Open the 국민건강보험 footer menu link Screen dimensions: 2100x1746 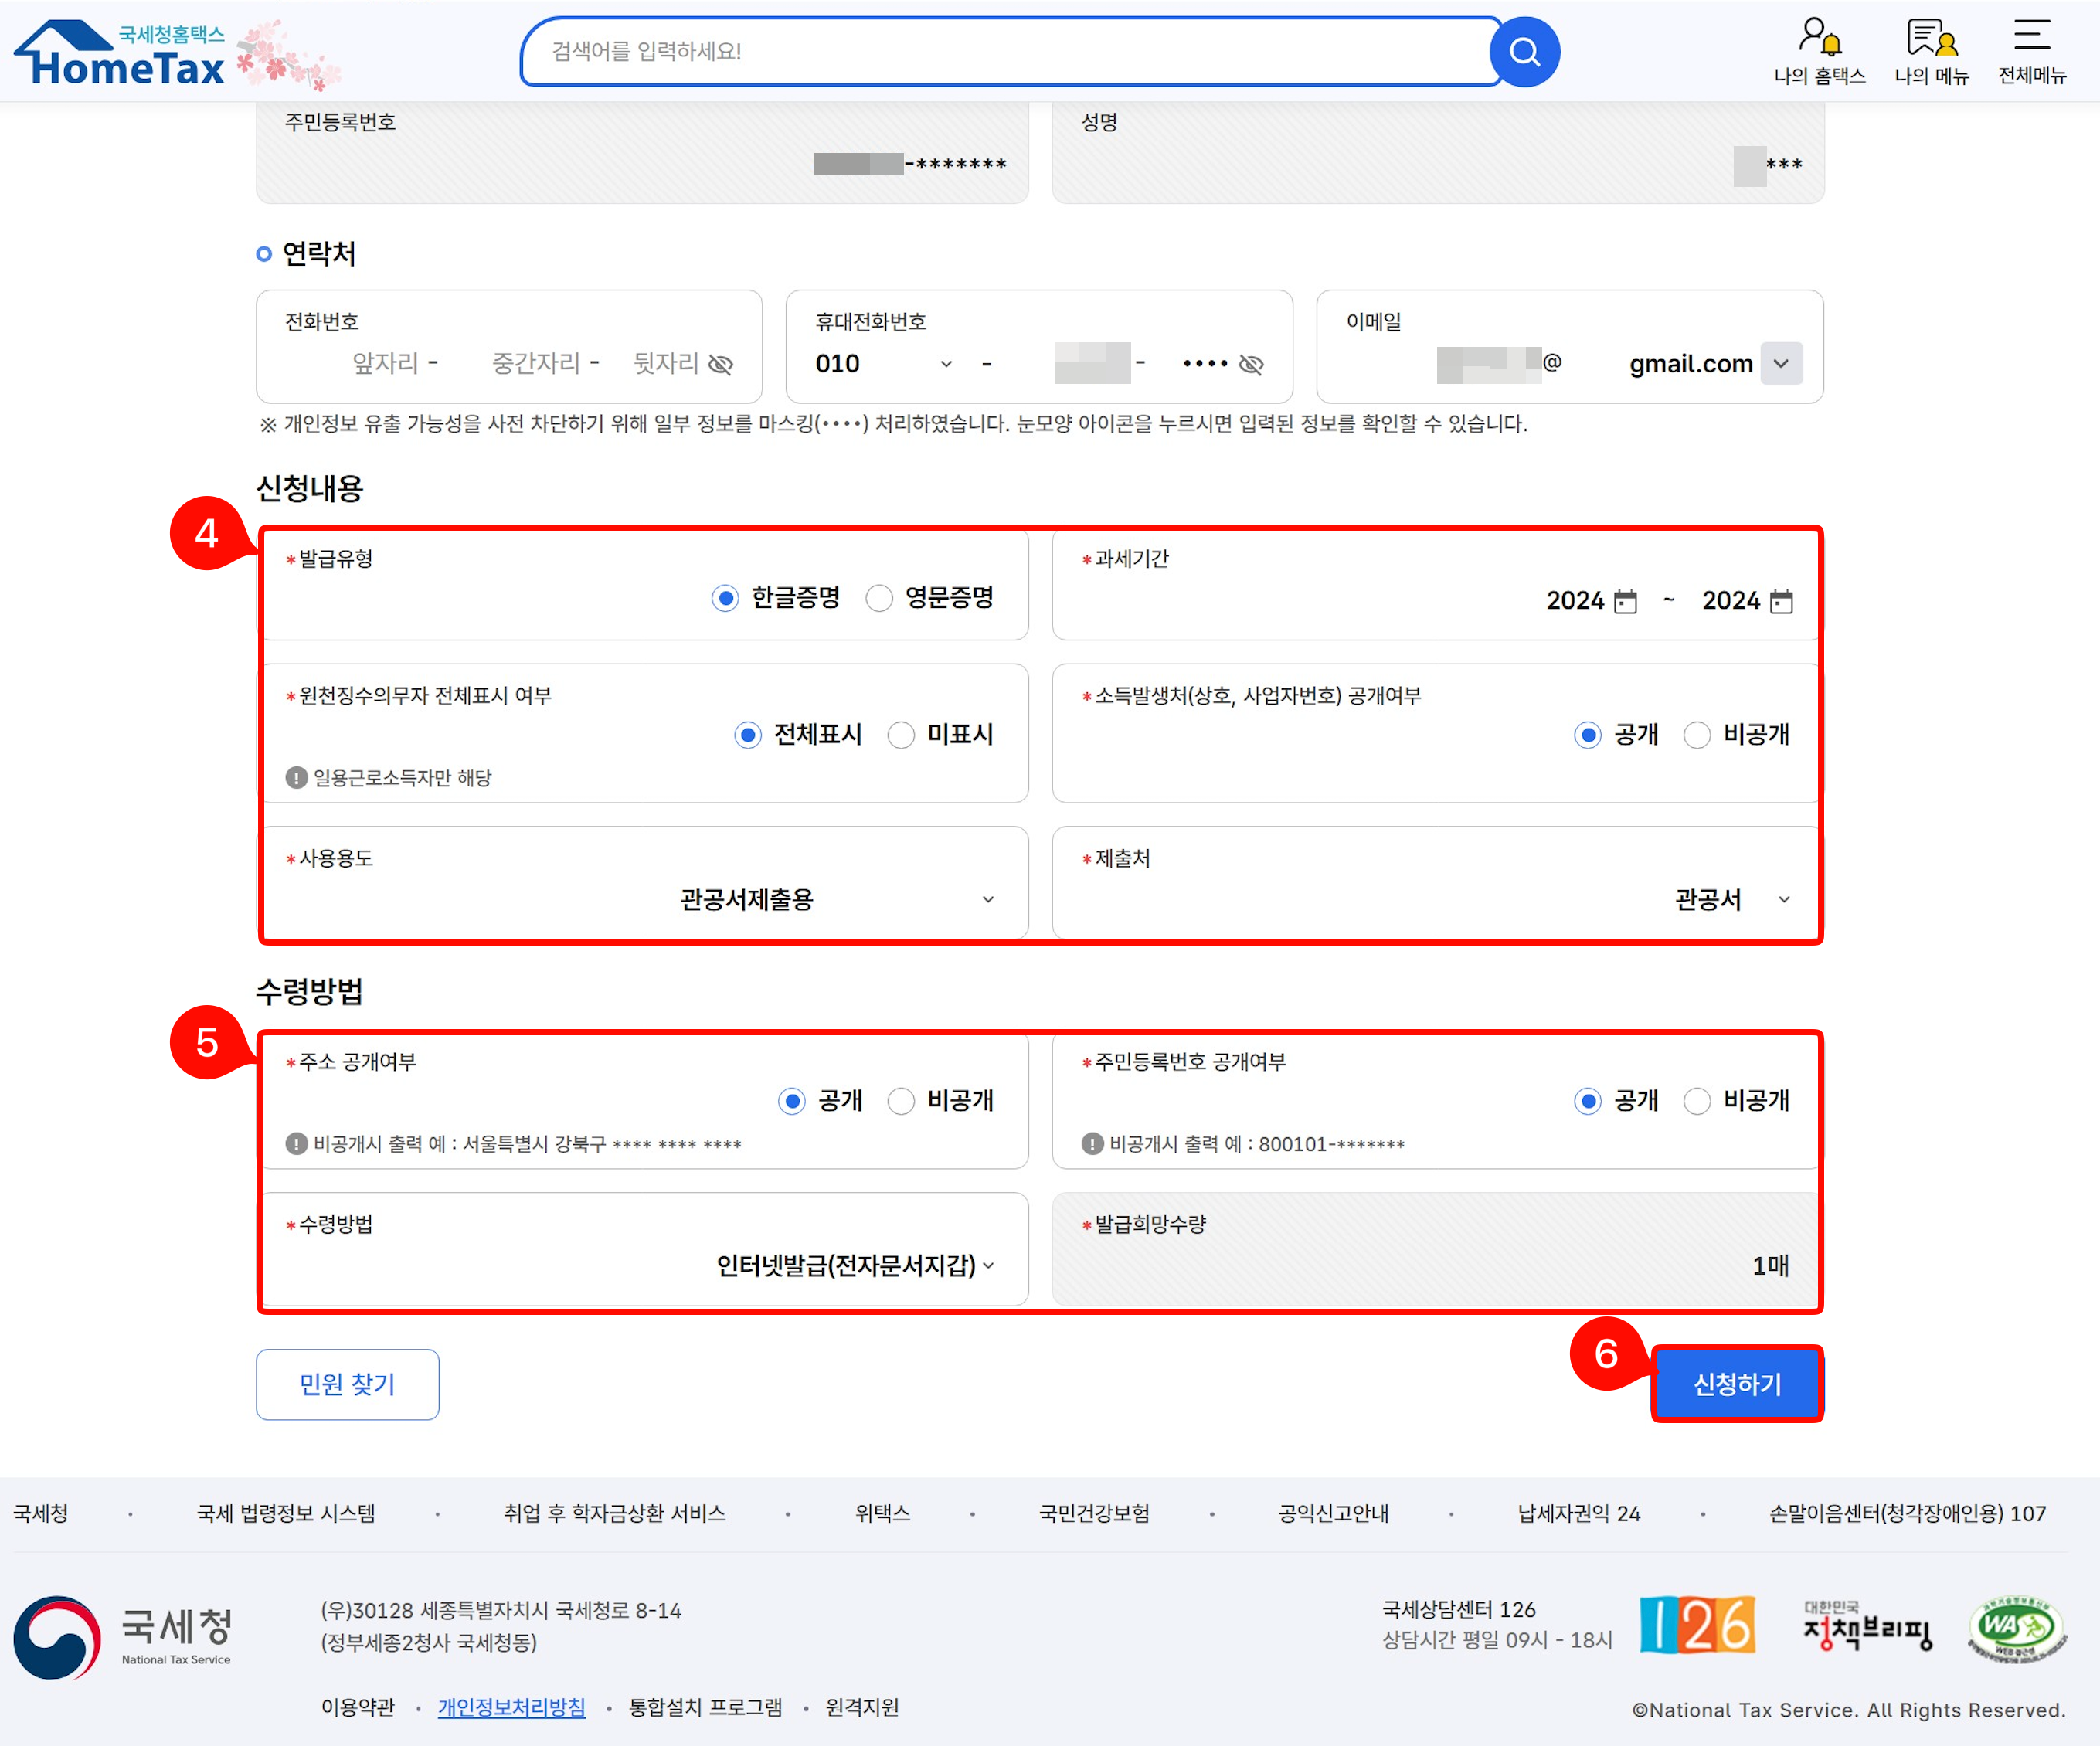(1094, 1513)
